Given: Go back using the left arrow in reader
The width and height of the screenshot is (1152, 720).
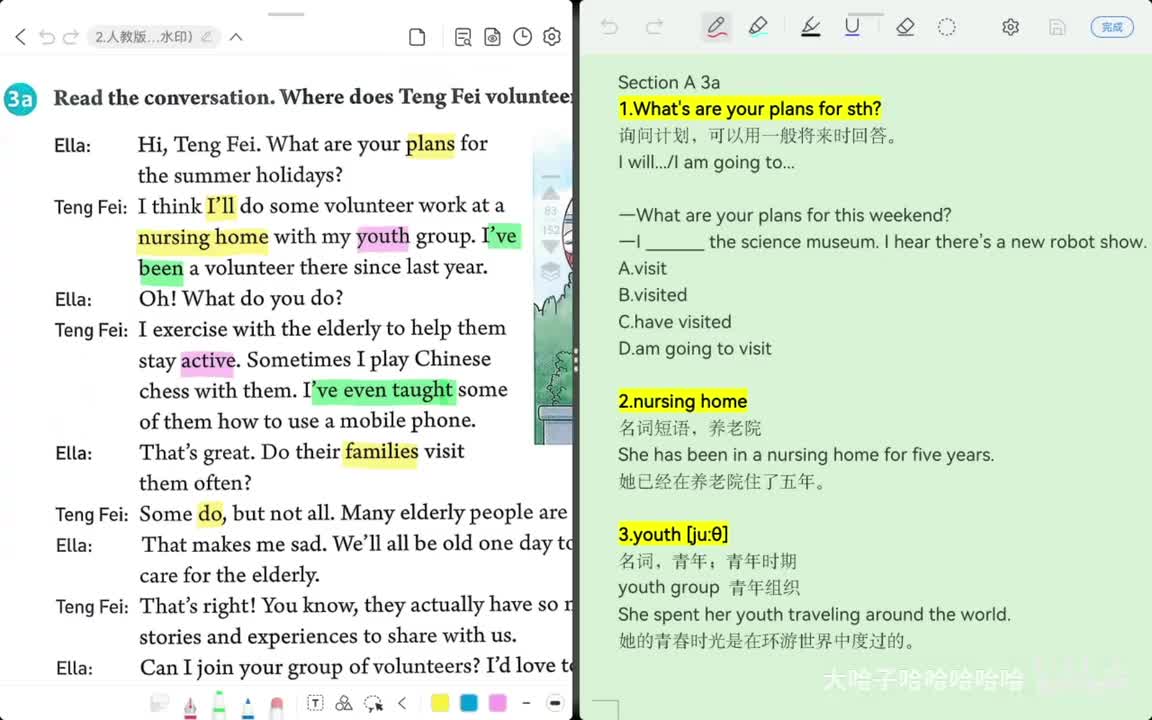Looking at the screenshot, I should pyautogui.click(x=21, y=37).
